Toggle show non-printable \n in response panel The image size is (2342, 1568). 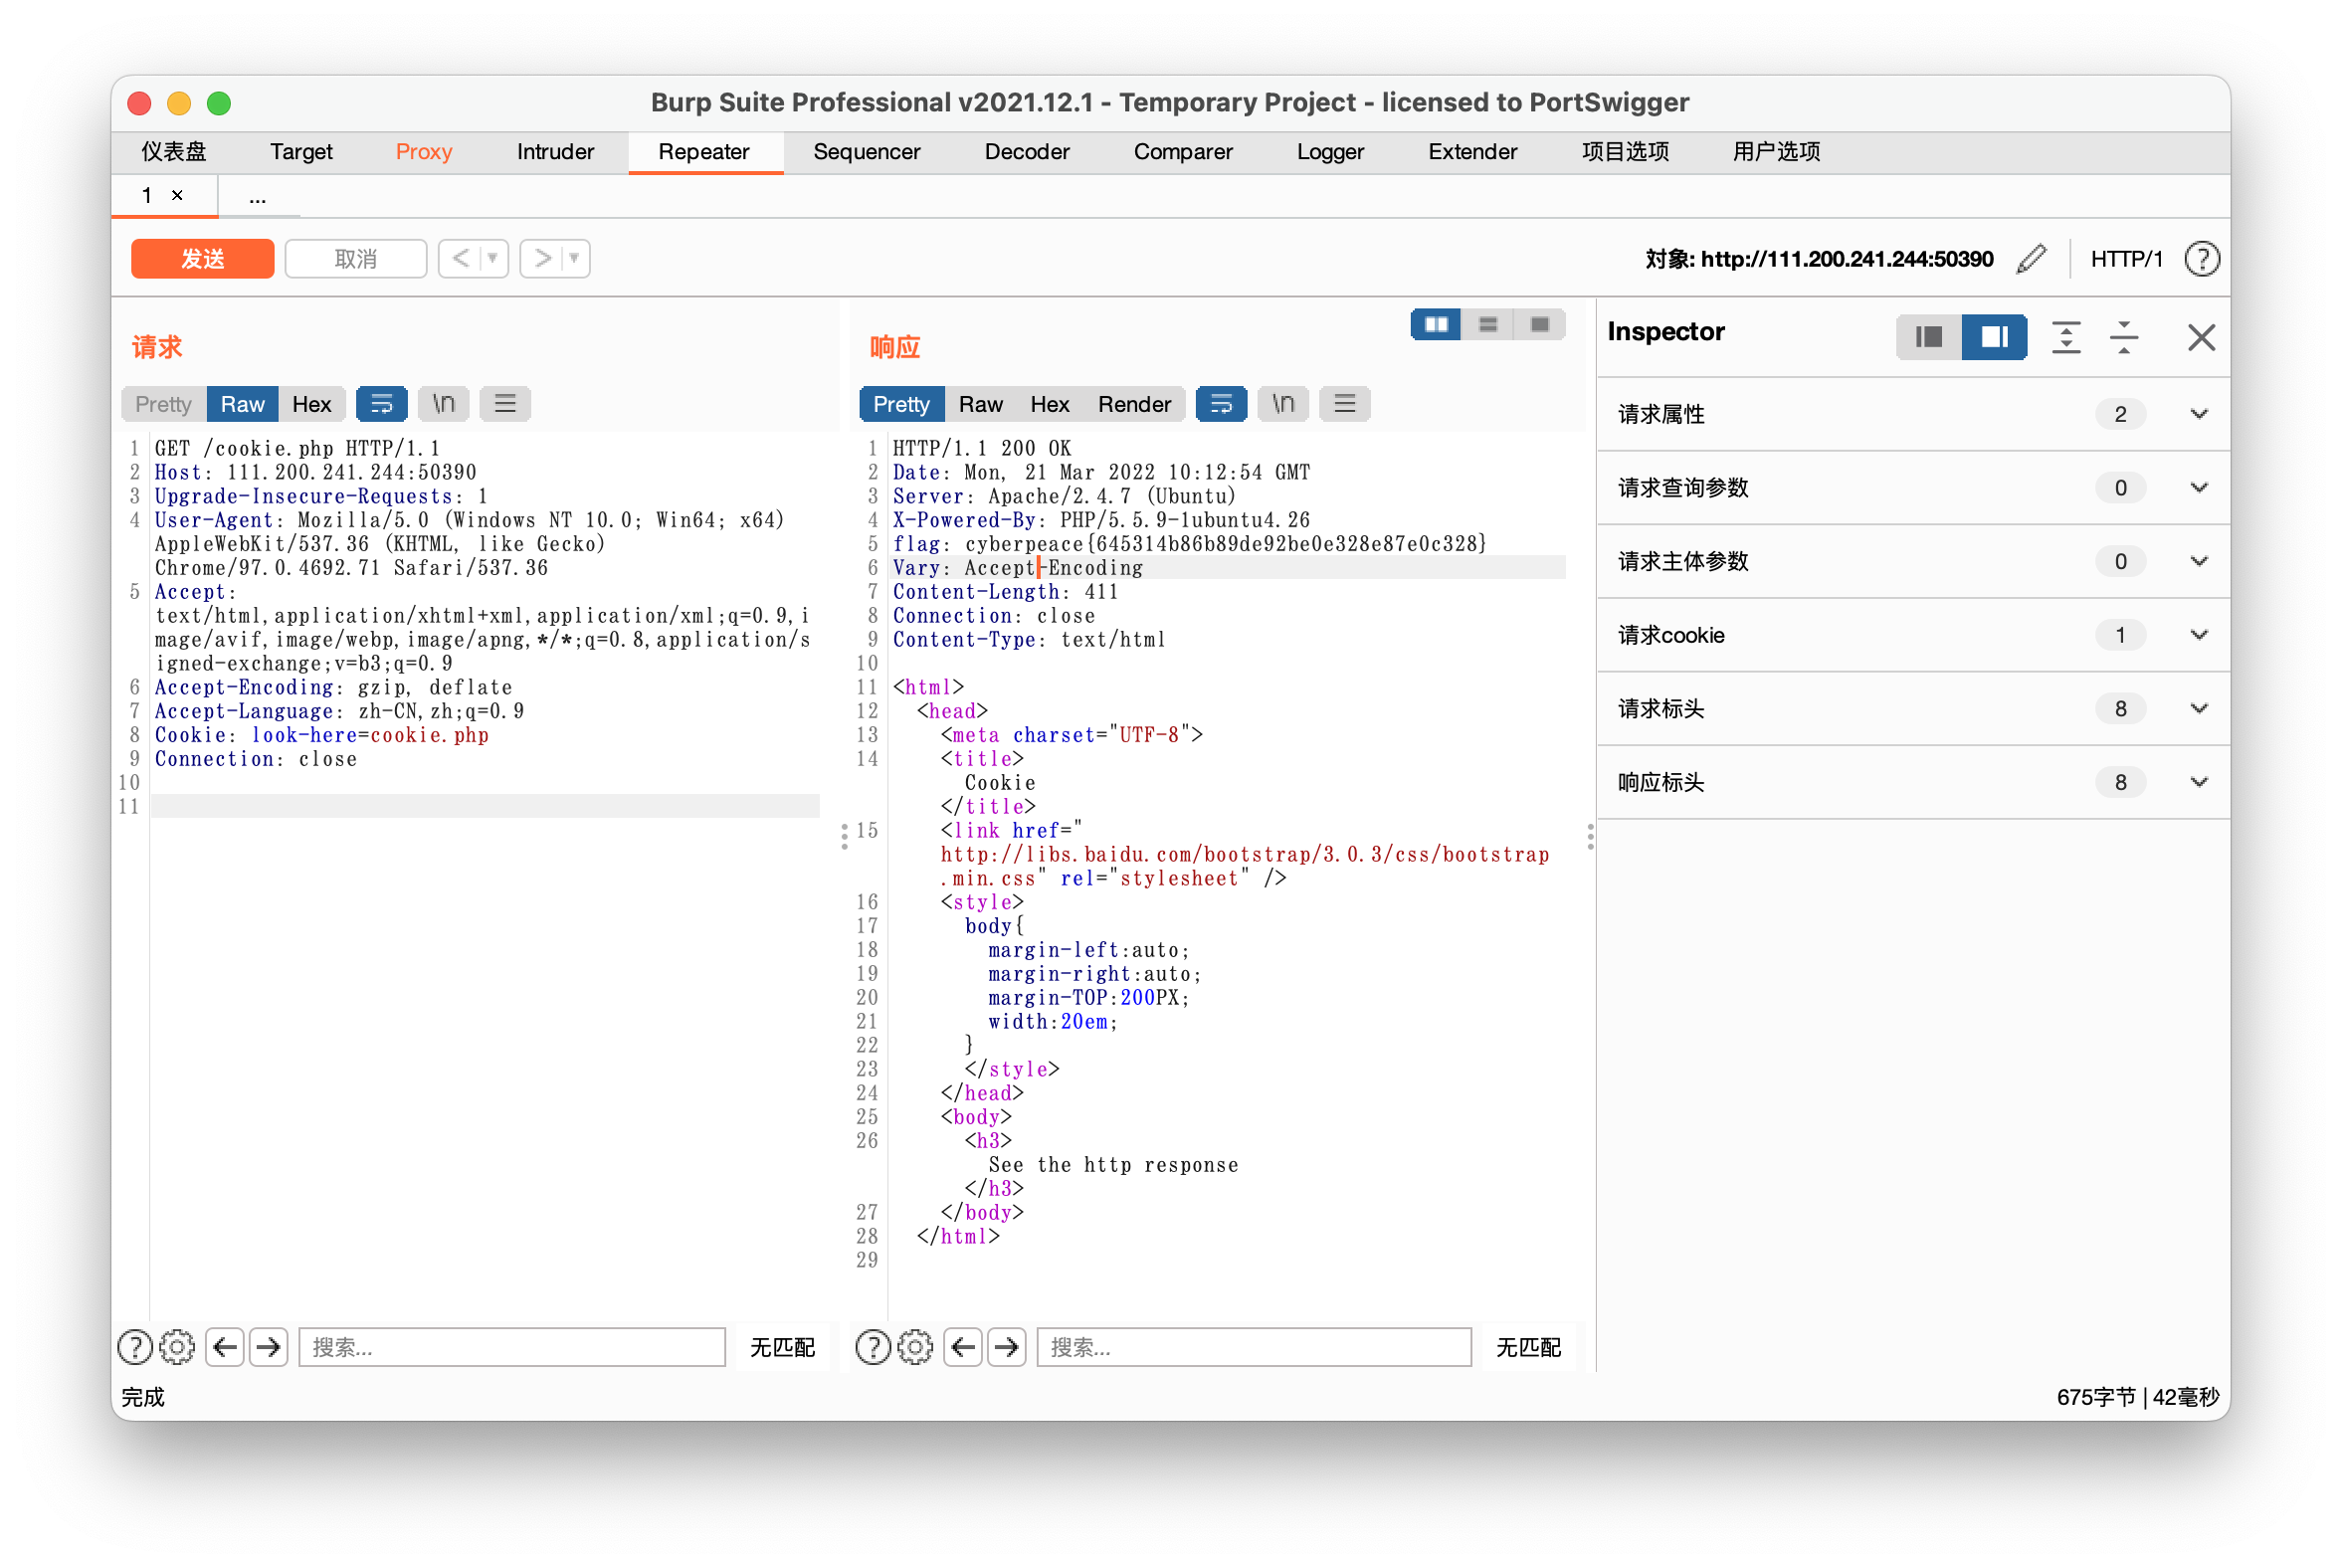(1283, 404)
